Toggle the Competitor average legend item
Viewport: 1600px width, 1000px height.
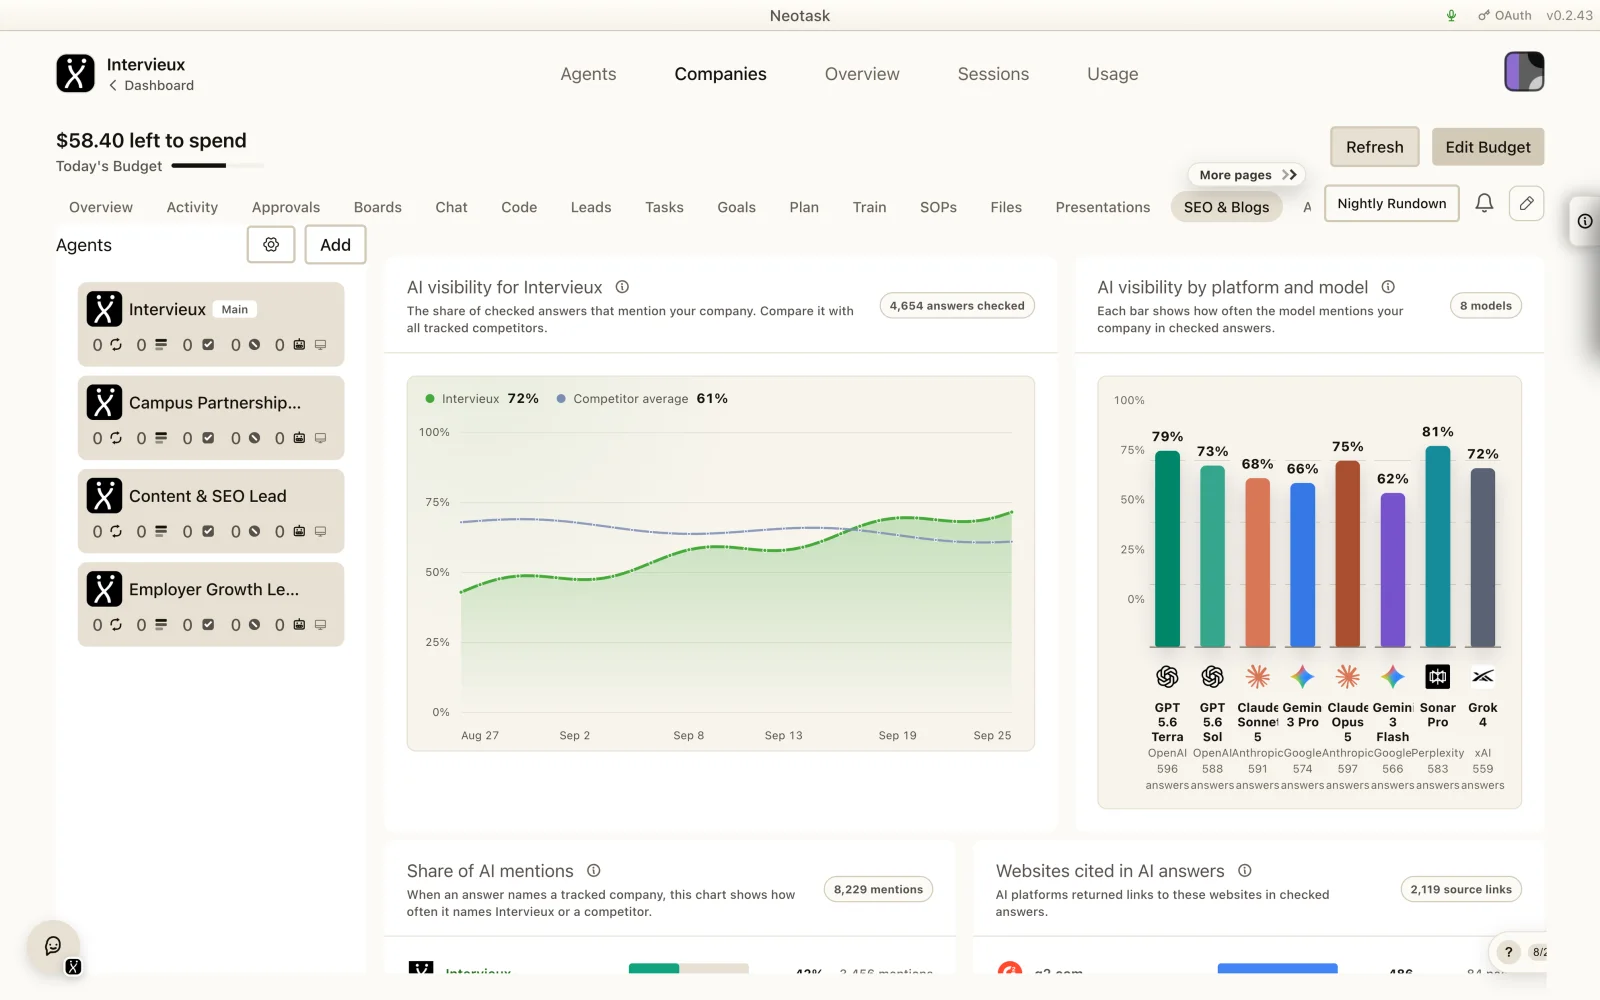coord(642,398)
